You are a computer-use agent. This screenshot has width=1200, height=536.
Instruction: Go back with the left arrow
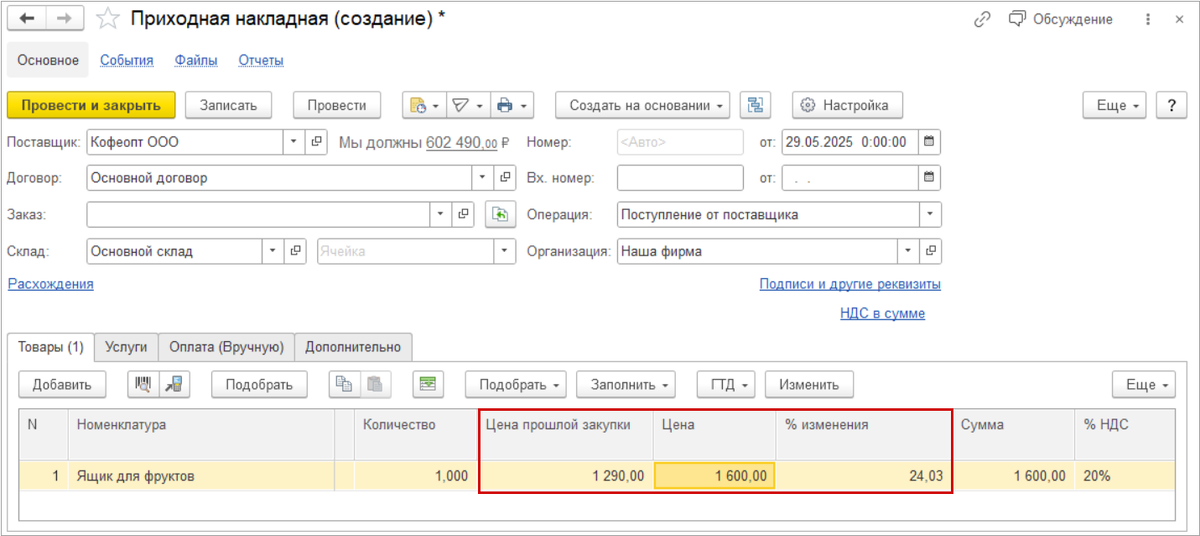30,19
